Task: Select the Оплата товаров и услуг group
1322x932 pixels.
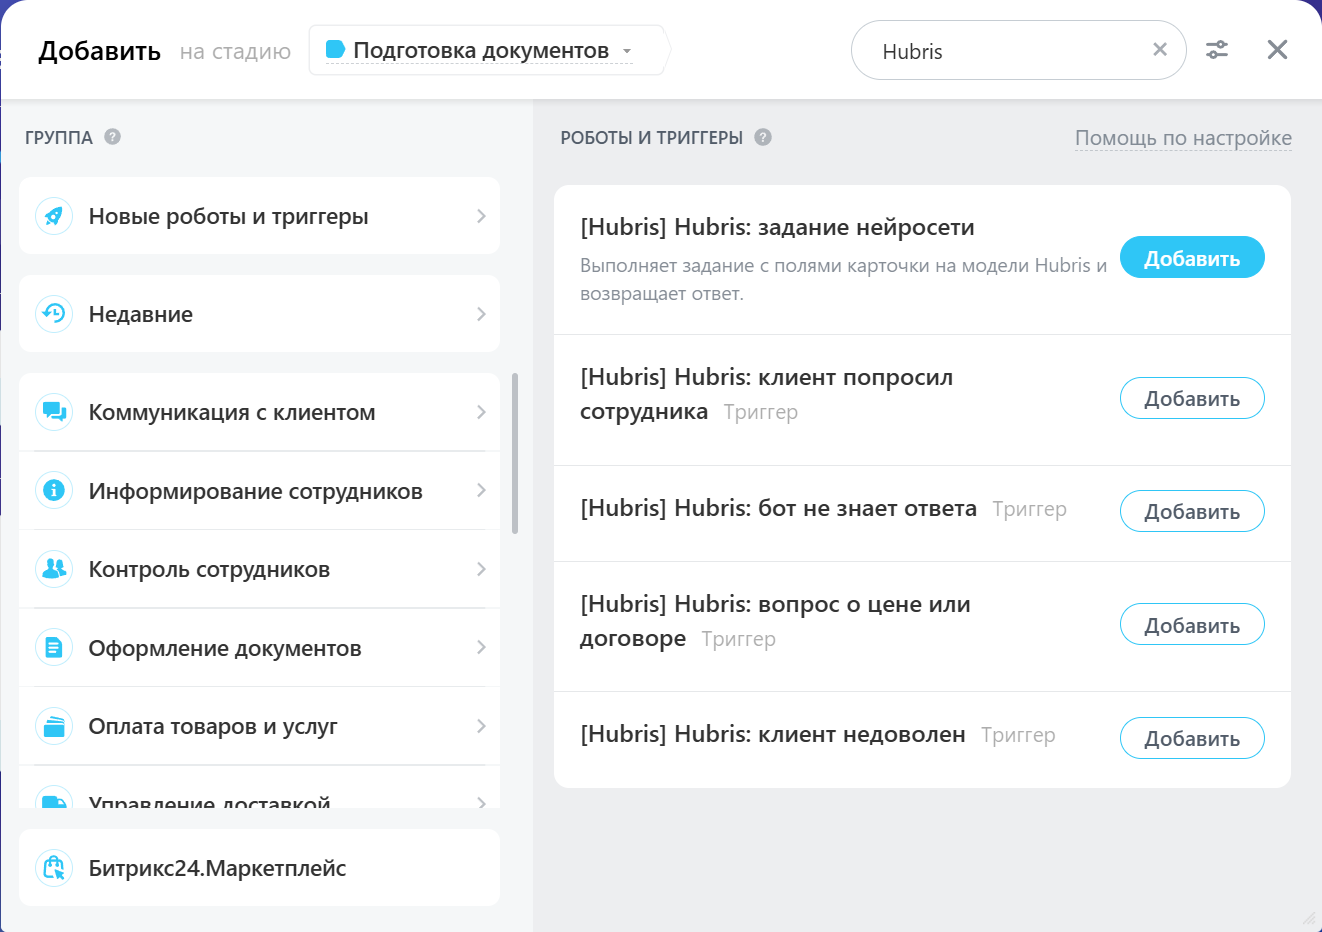Action: pos(259,726)
